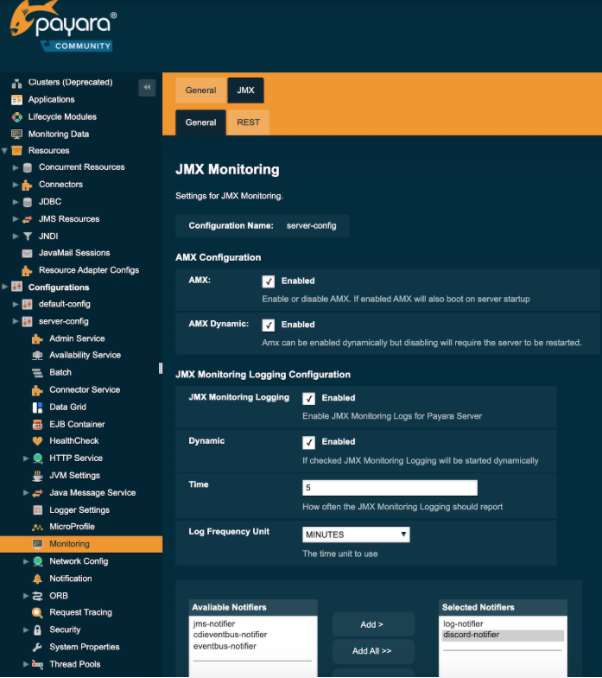Expand the HTTP Service tree node

(x=27, y=458)
